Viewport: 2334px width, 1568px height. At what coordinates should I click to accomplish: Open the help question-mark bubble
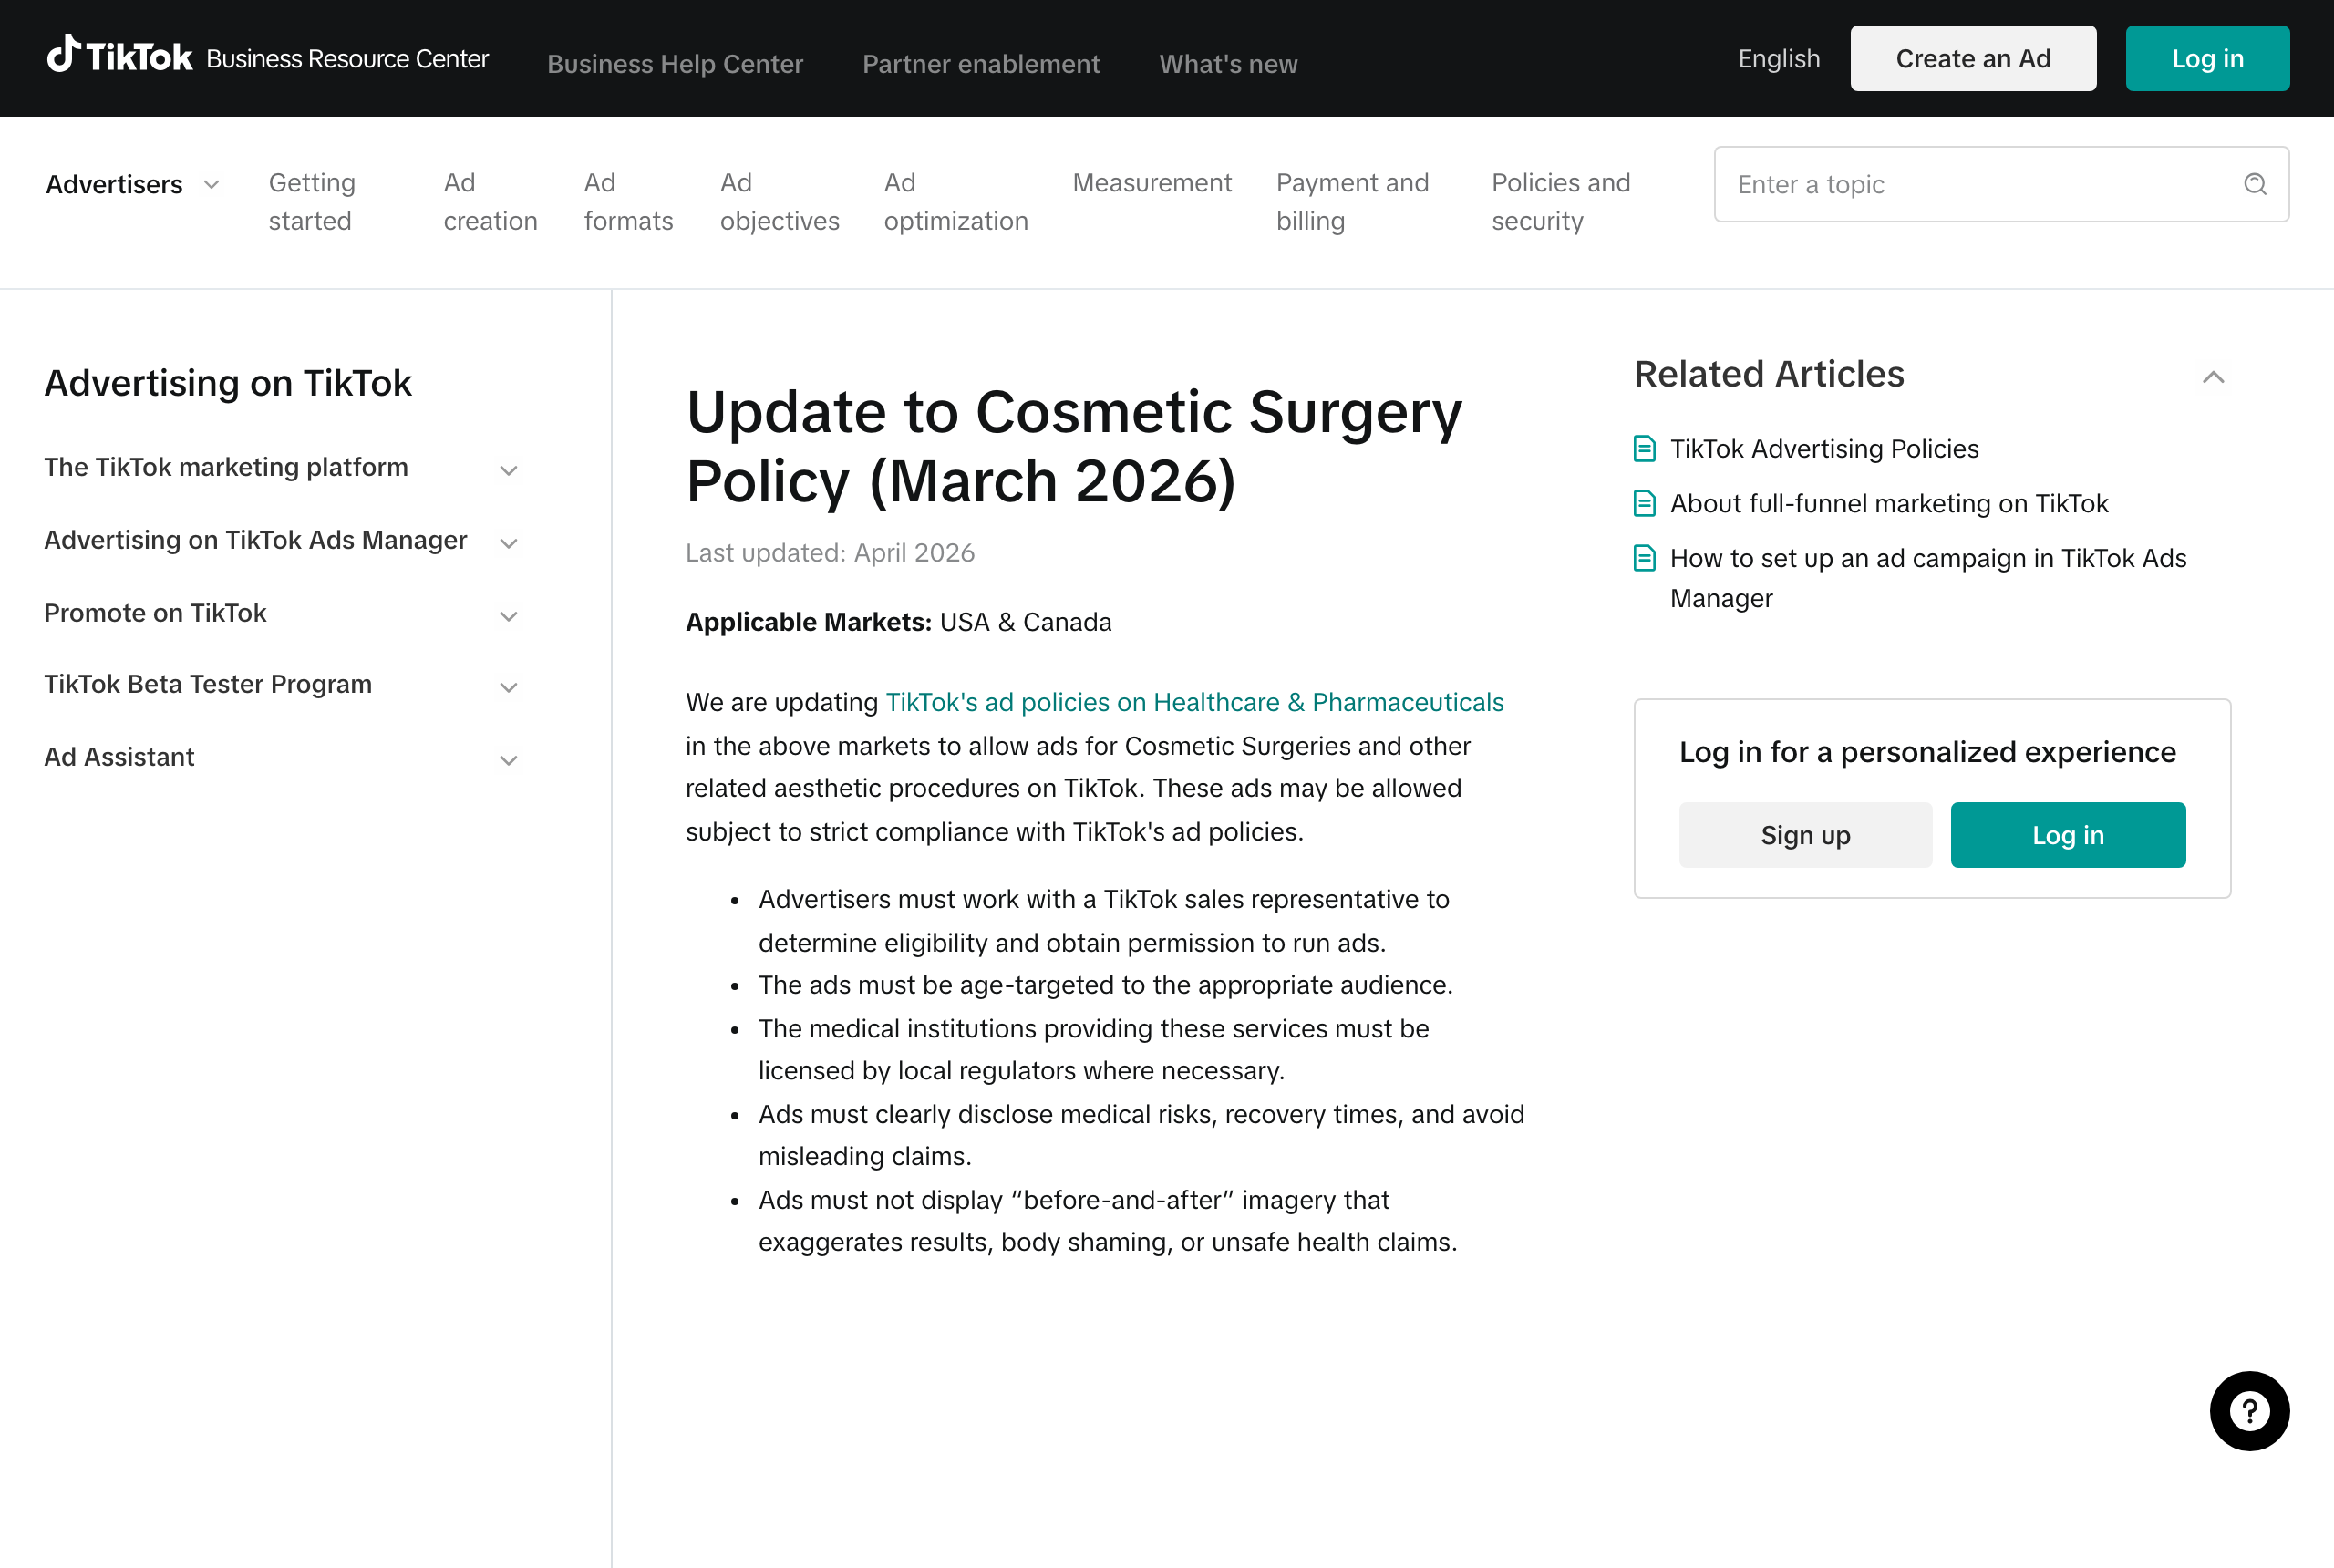[x=2249, y=1411]
